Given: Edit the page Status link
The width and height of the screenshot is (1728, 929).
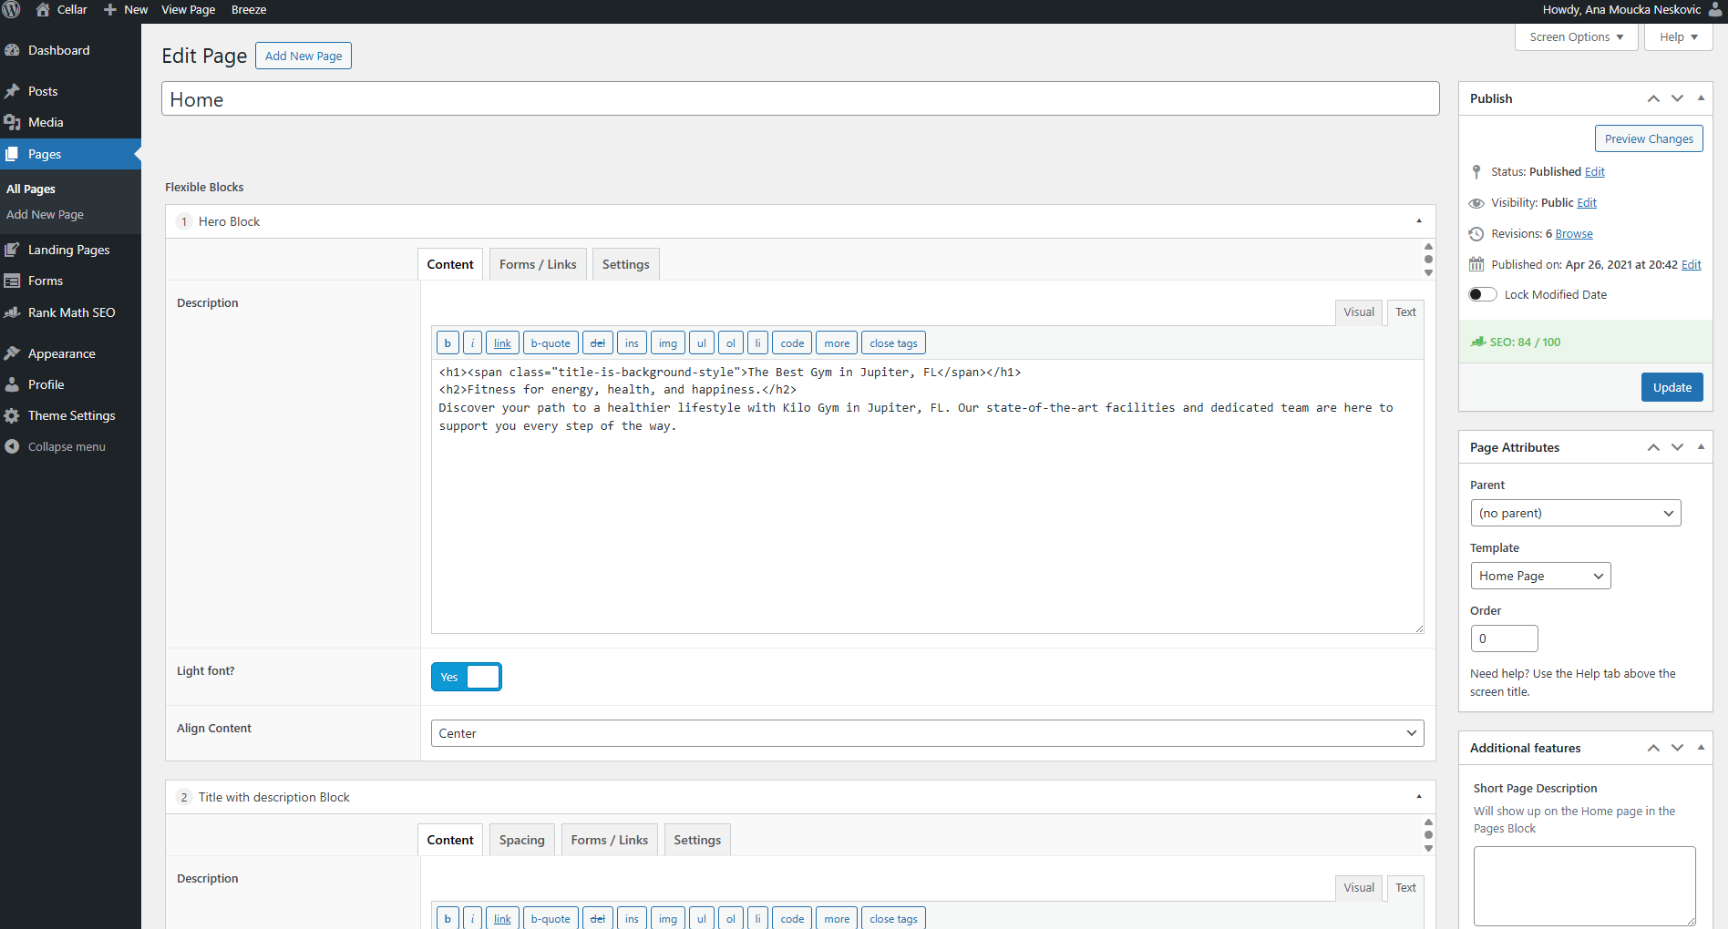Looking at the screenshot, I should (x=1595, y=172).
